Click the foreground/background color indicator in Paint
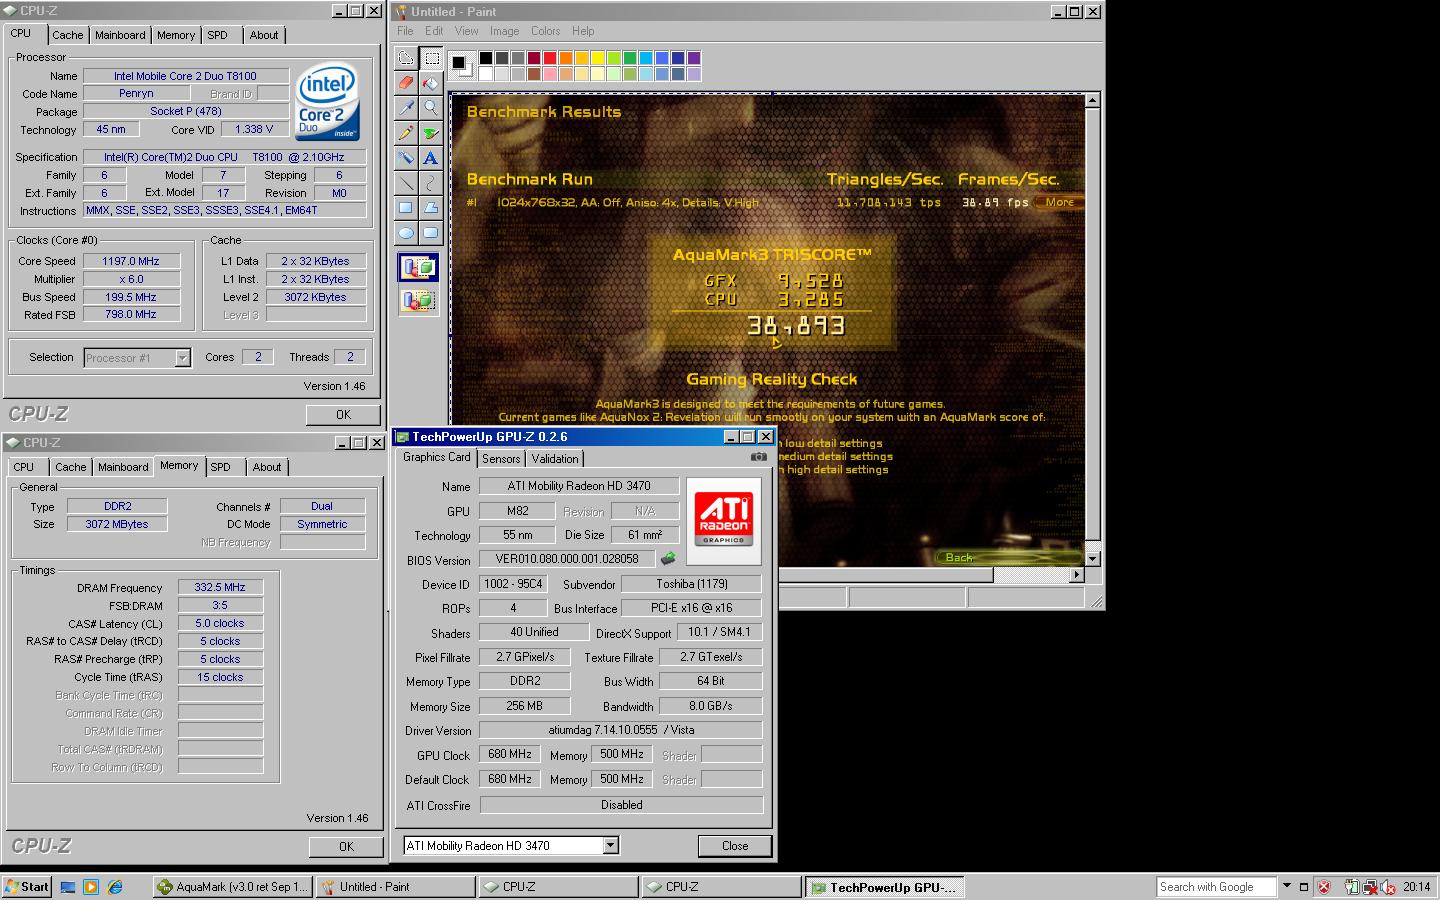 (460, 65)
